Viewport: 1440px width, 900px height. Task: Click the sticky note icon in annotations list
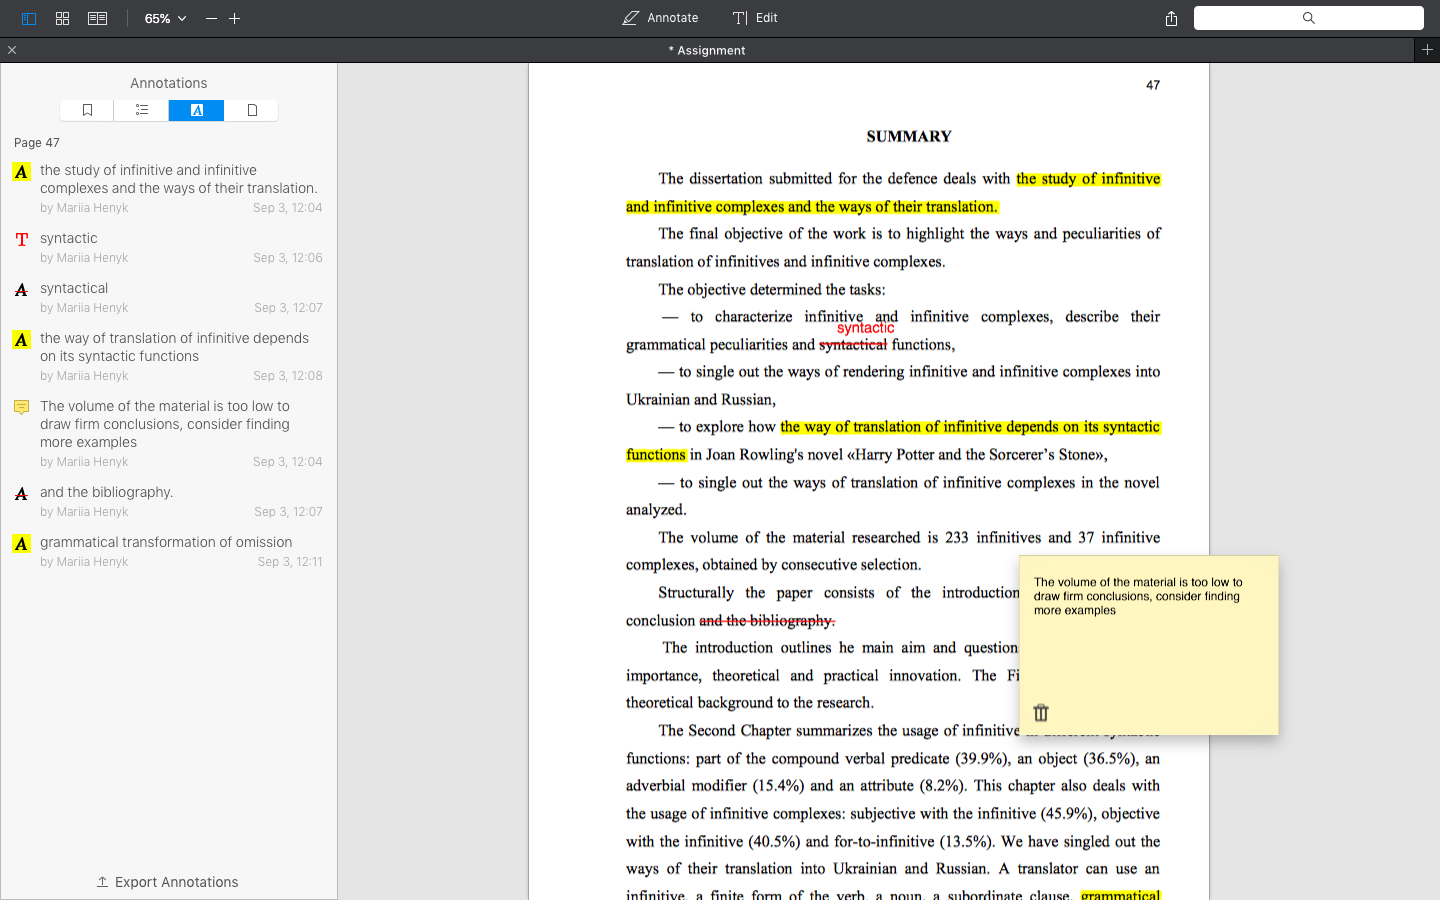(21, 407)
